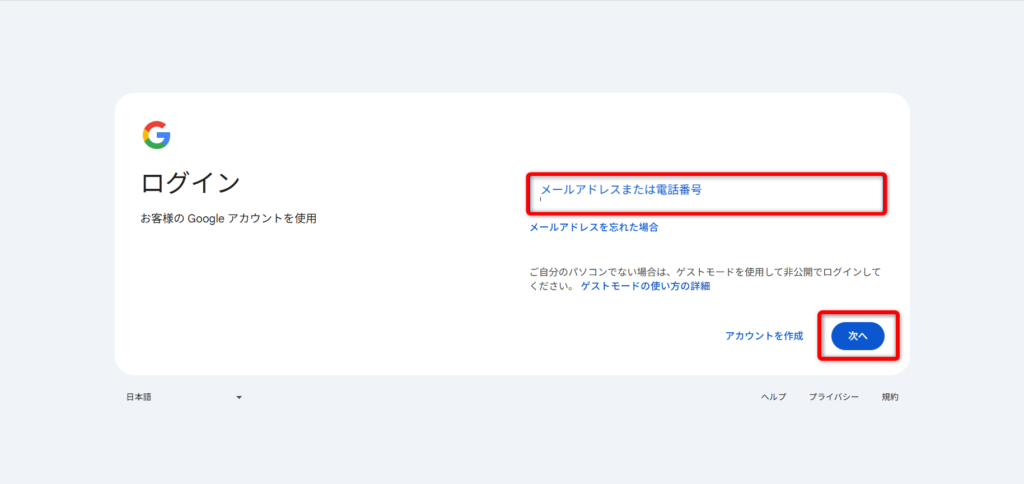Screen dimensions: 1024x484
Task: Open ゲストモードの使い方の詳細 link
Action: point(645,286)
